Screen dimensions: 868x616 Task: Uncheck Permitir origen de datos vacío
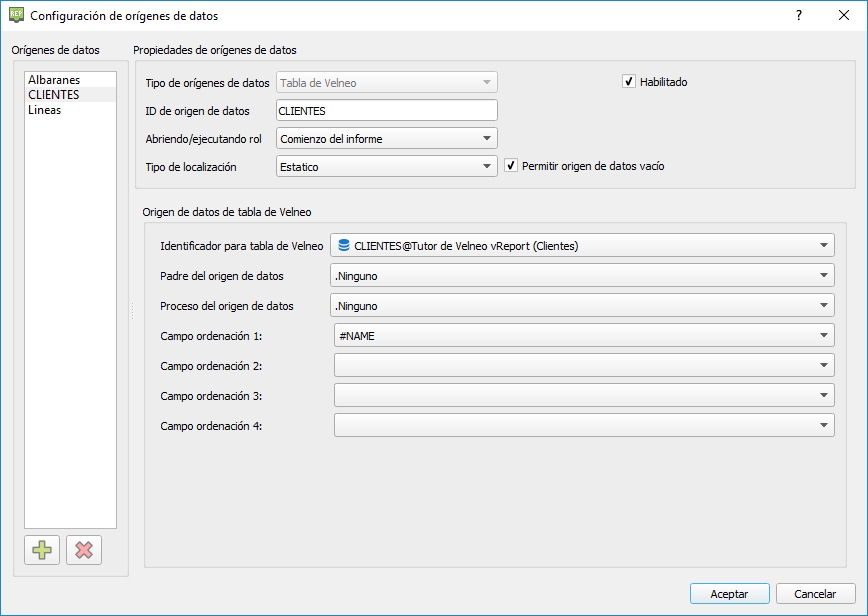(511, 166)
